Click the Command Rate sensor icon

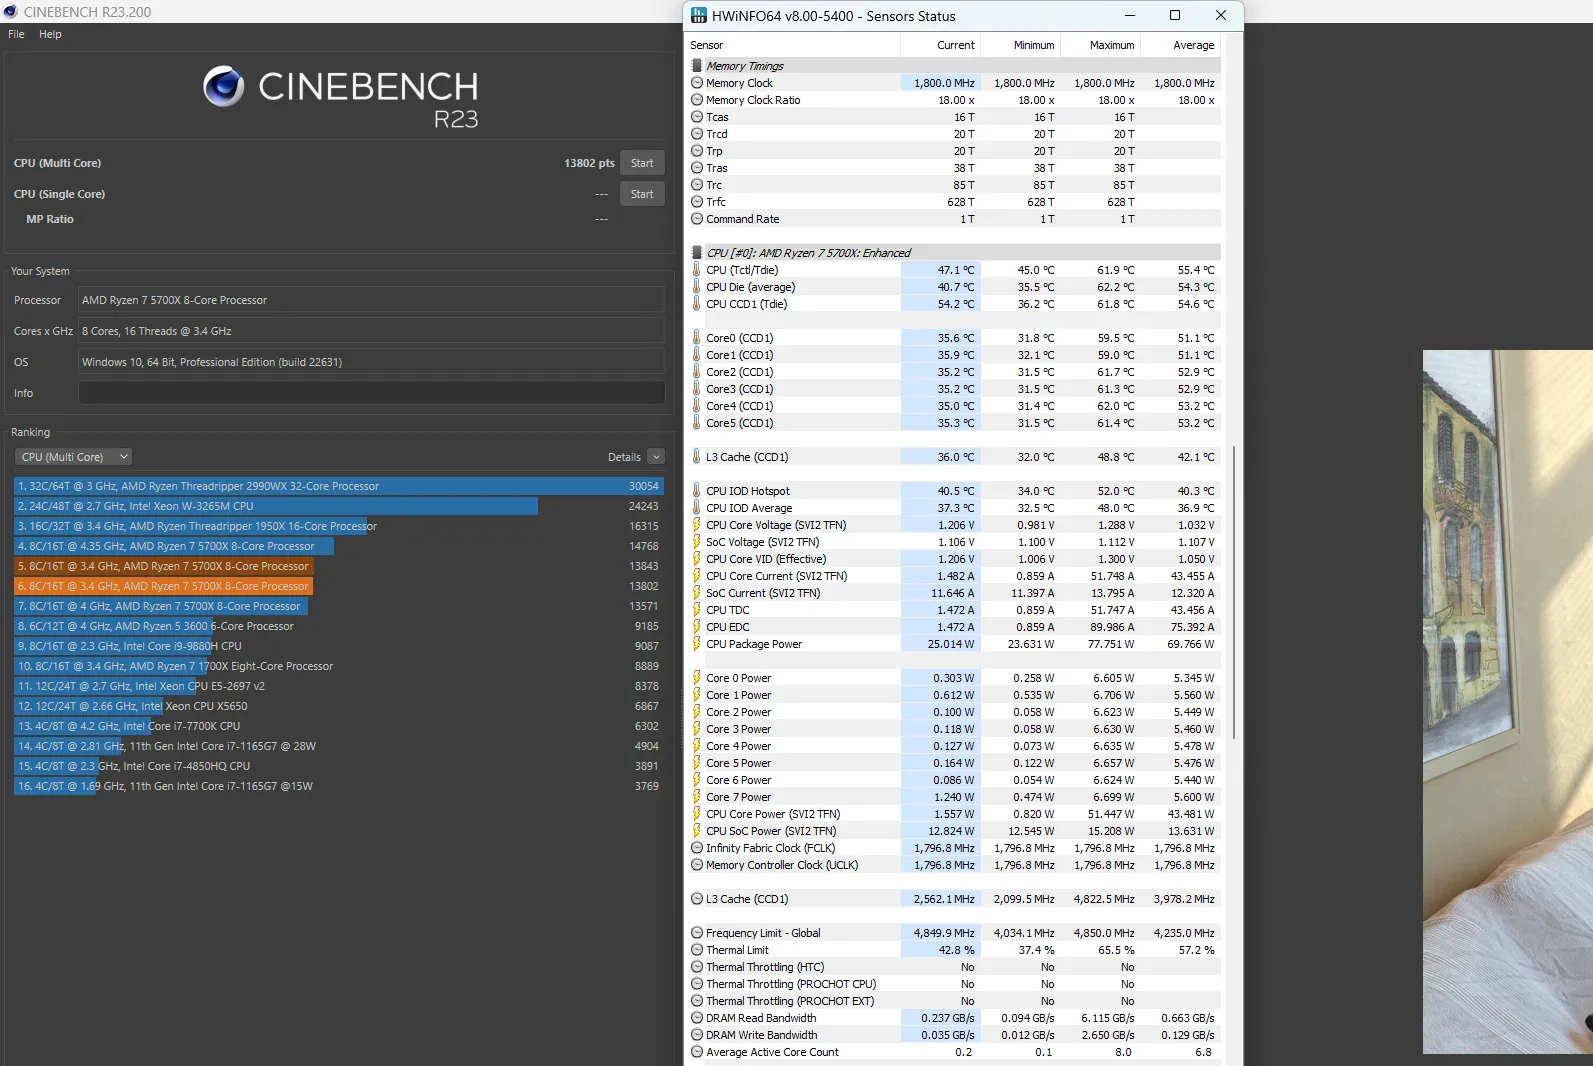click(x=697, y=219)
